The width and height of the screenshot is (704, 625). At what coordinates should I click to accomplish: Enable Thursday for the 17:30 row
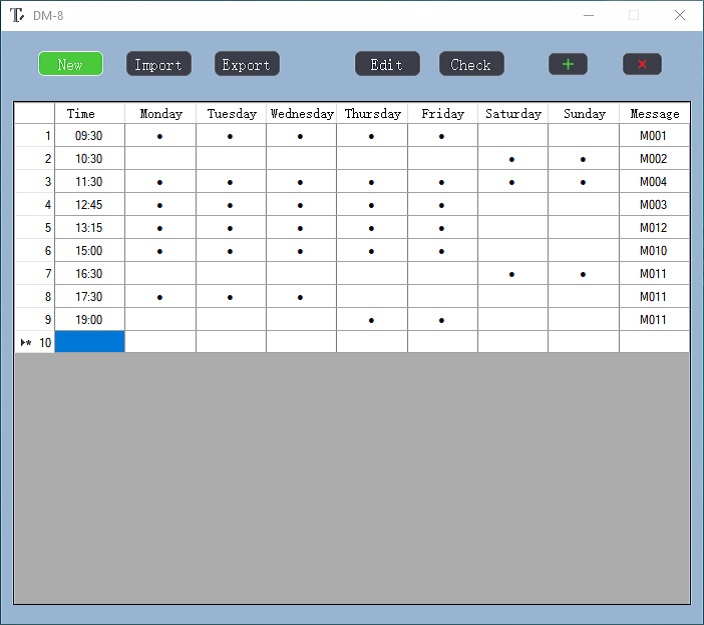tap(372, 297)
